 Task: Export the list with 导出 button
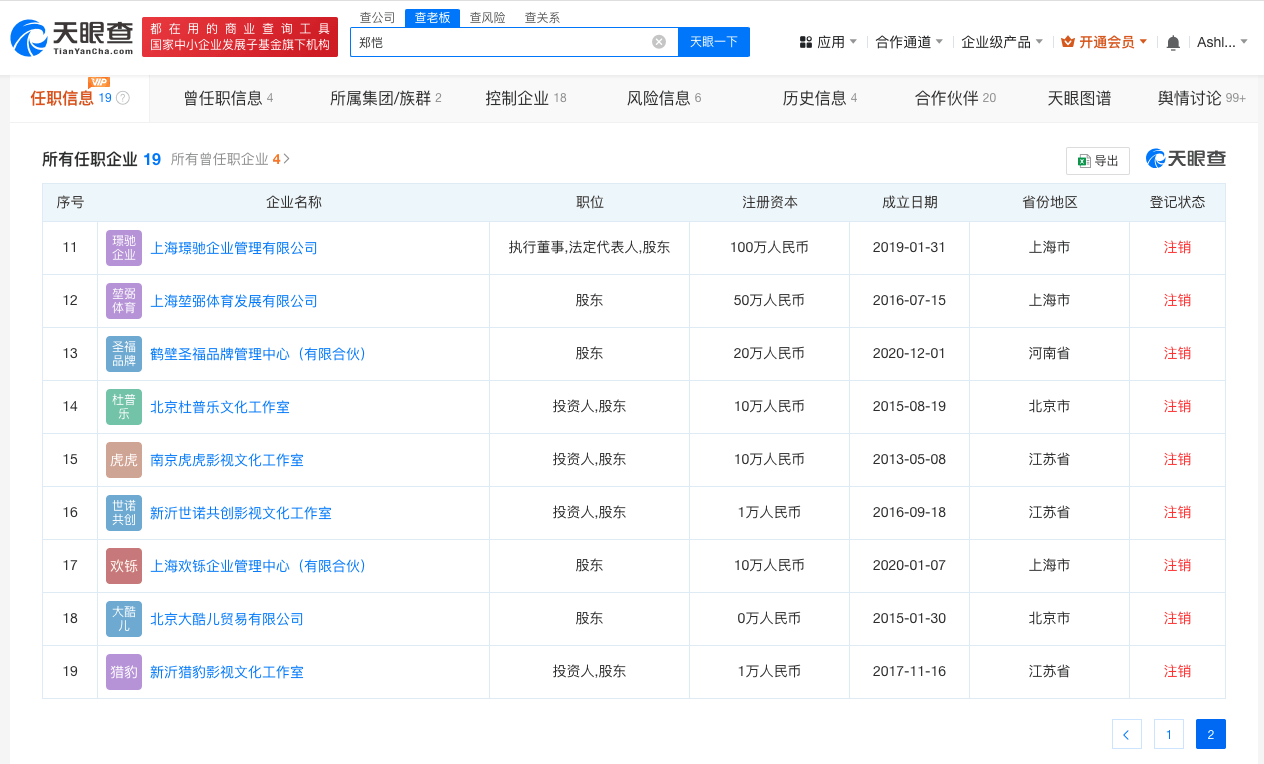click(1098, 161)
